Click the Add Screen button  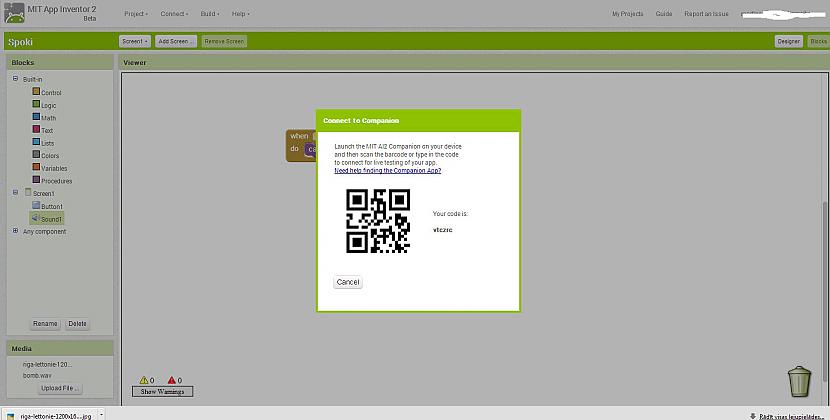pos(176,41)
